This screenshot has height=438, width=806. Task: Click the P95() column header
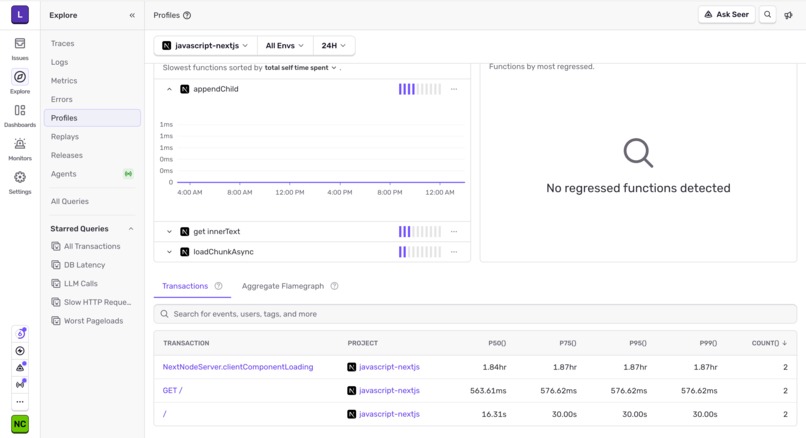[x=637, y=343]
